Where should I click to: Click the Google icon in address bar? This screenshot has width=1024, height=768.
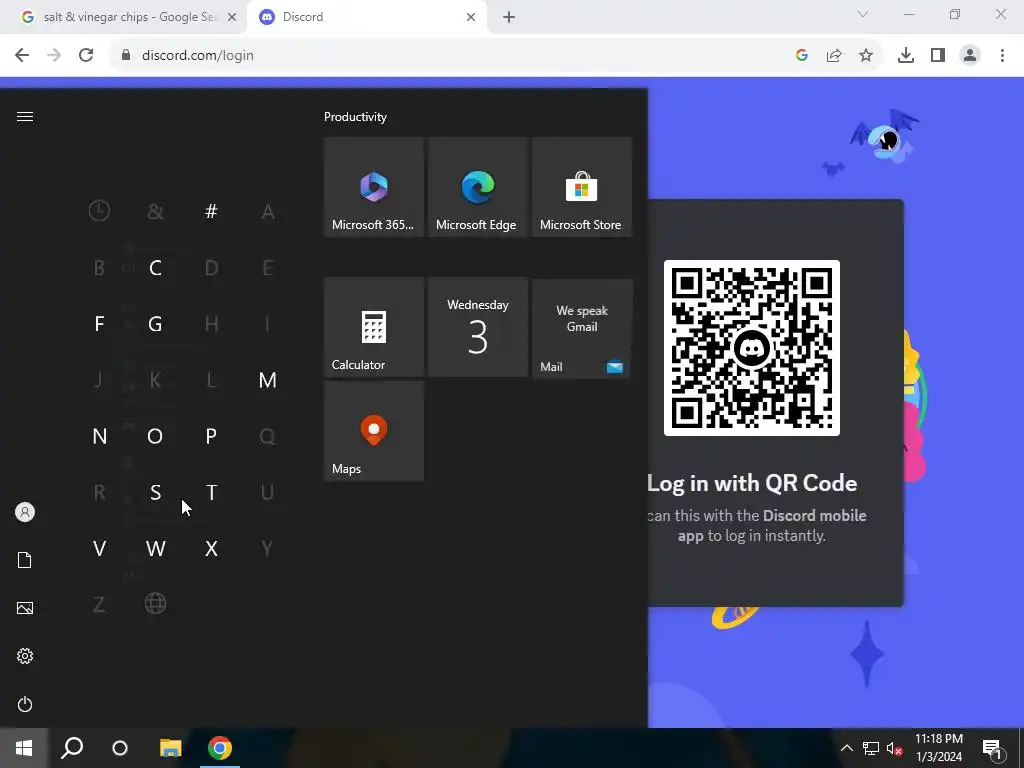(802, 56)
